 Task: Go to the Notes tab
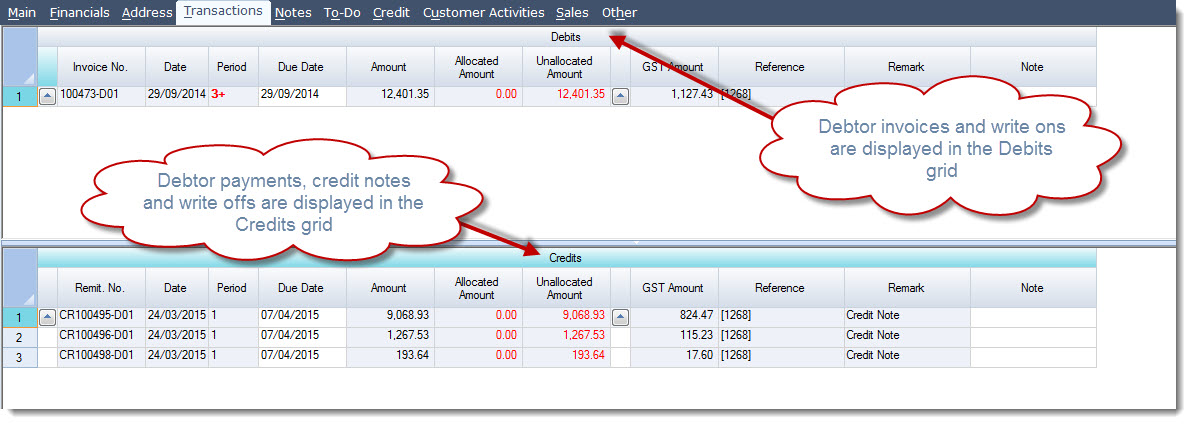(x=292, y=13)
